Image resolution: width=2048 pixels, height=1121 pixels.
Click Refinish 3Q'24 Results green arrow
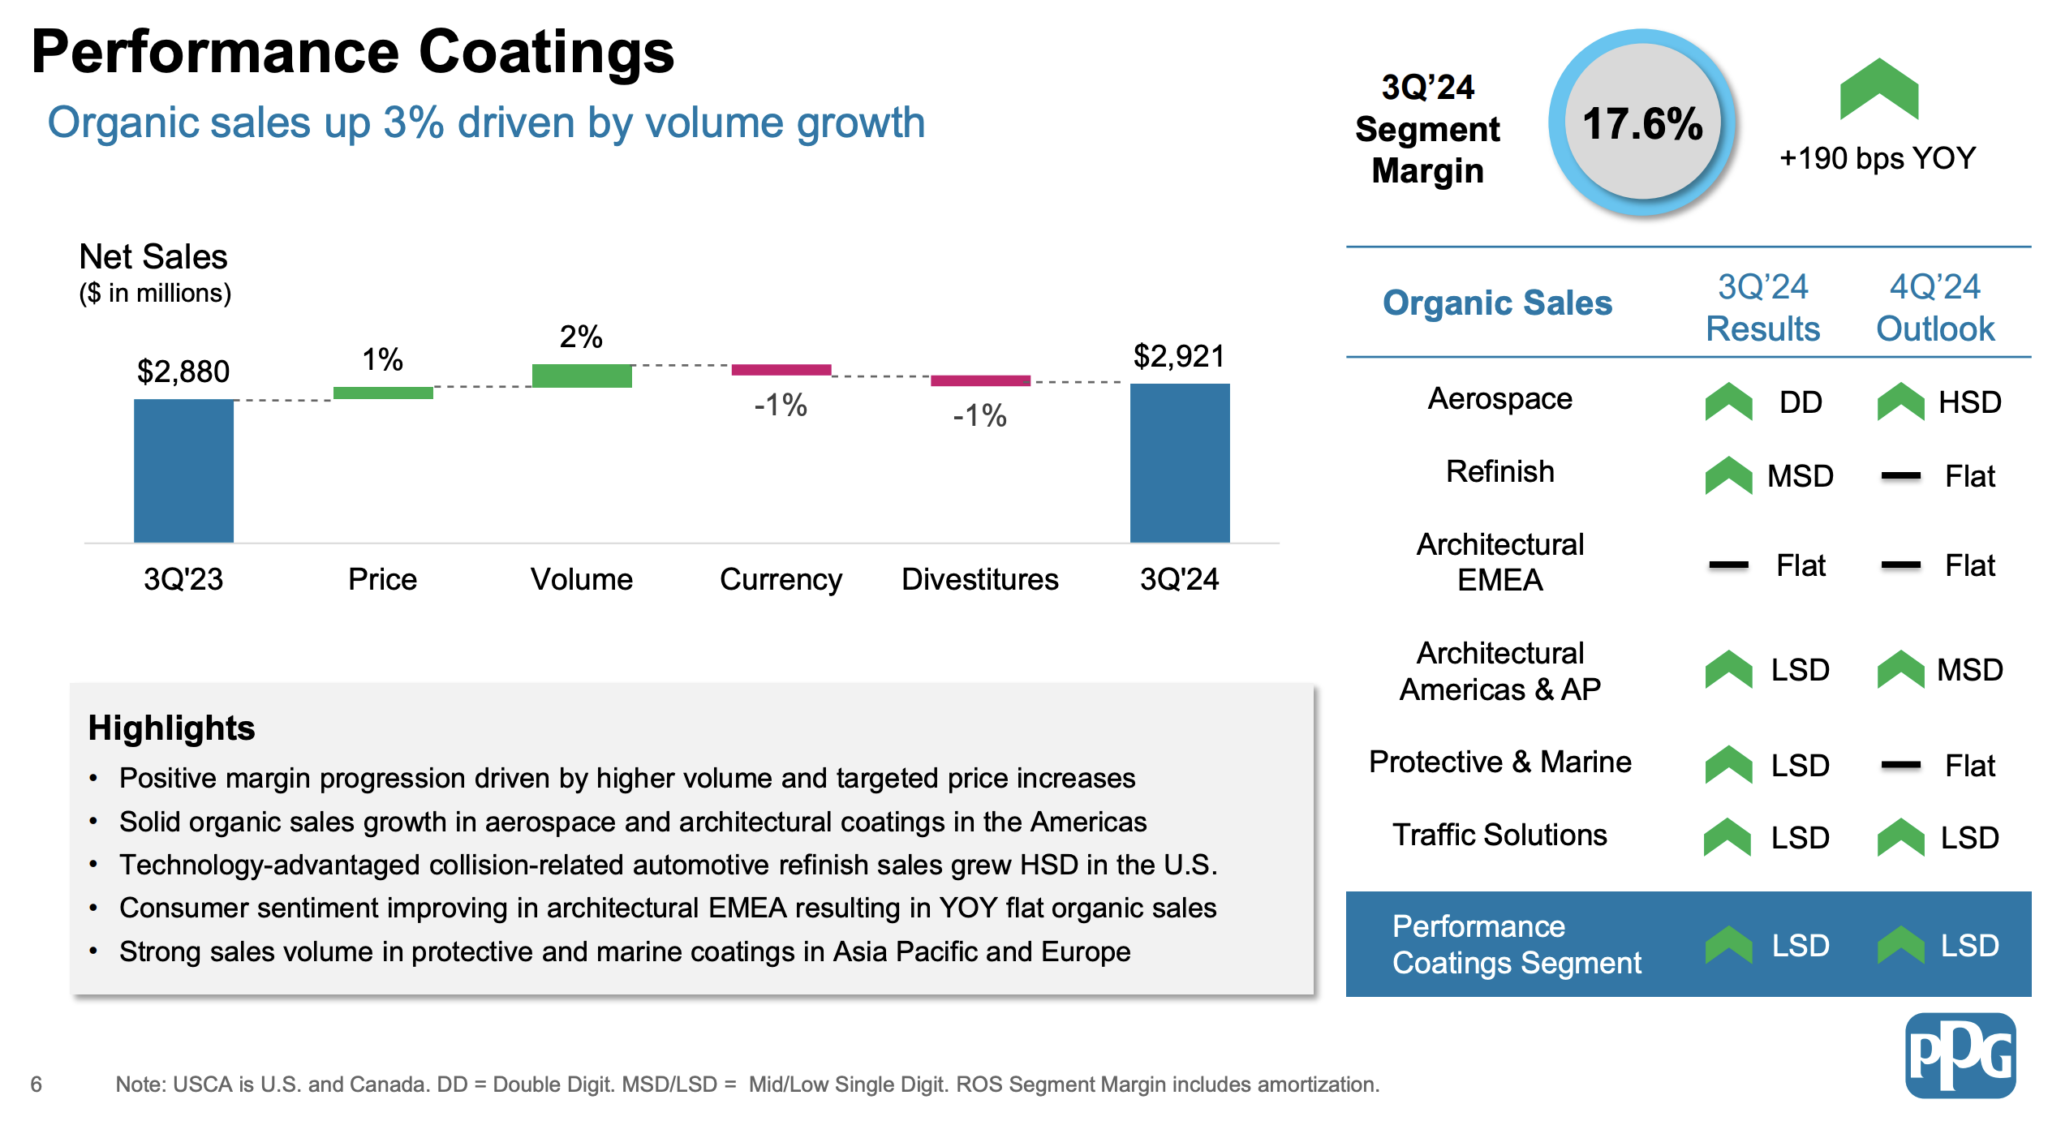[1728, 476]
